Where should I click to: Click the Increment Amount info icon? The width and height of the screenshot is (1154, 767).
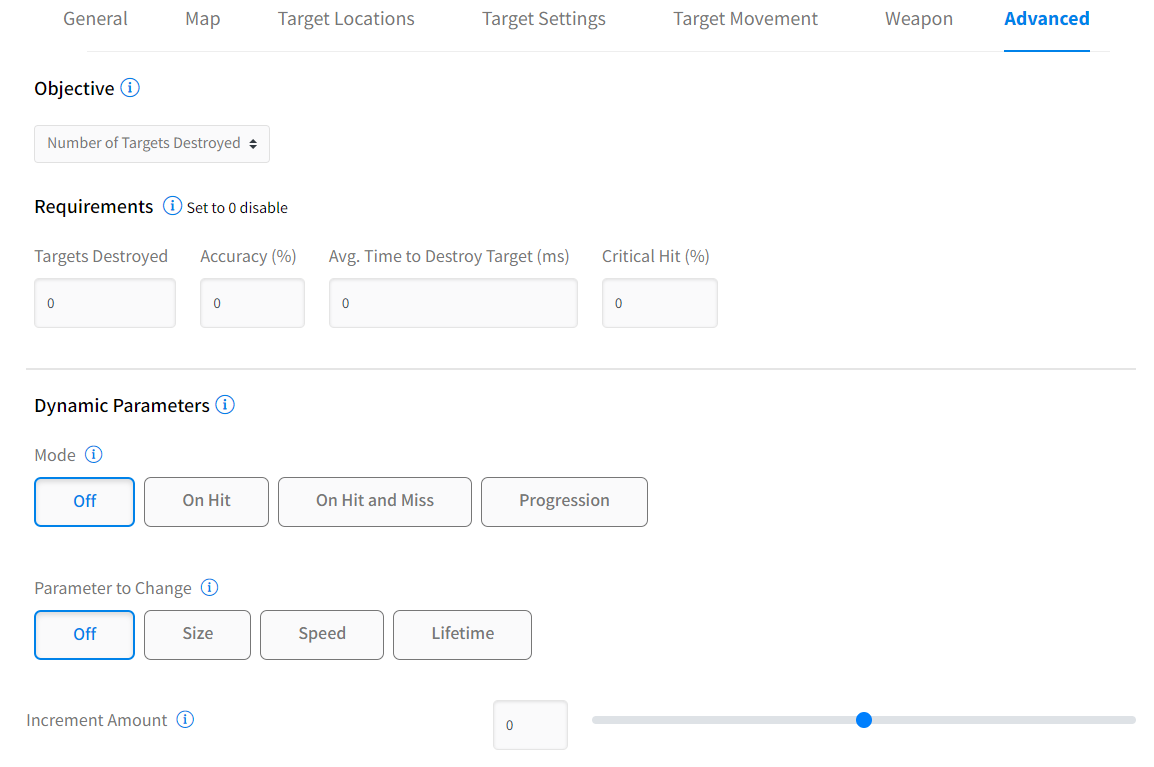point(185,720)
